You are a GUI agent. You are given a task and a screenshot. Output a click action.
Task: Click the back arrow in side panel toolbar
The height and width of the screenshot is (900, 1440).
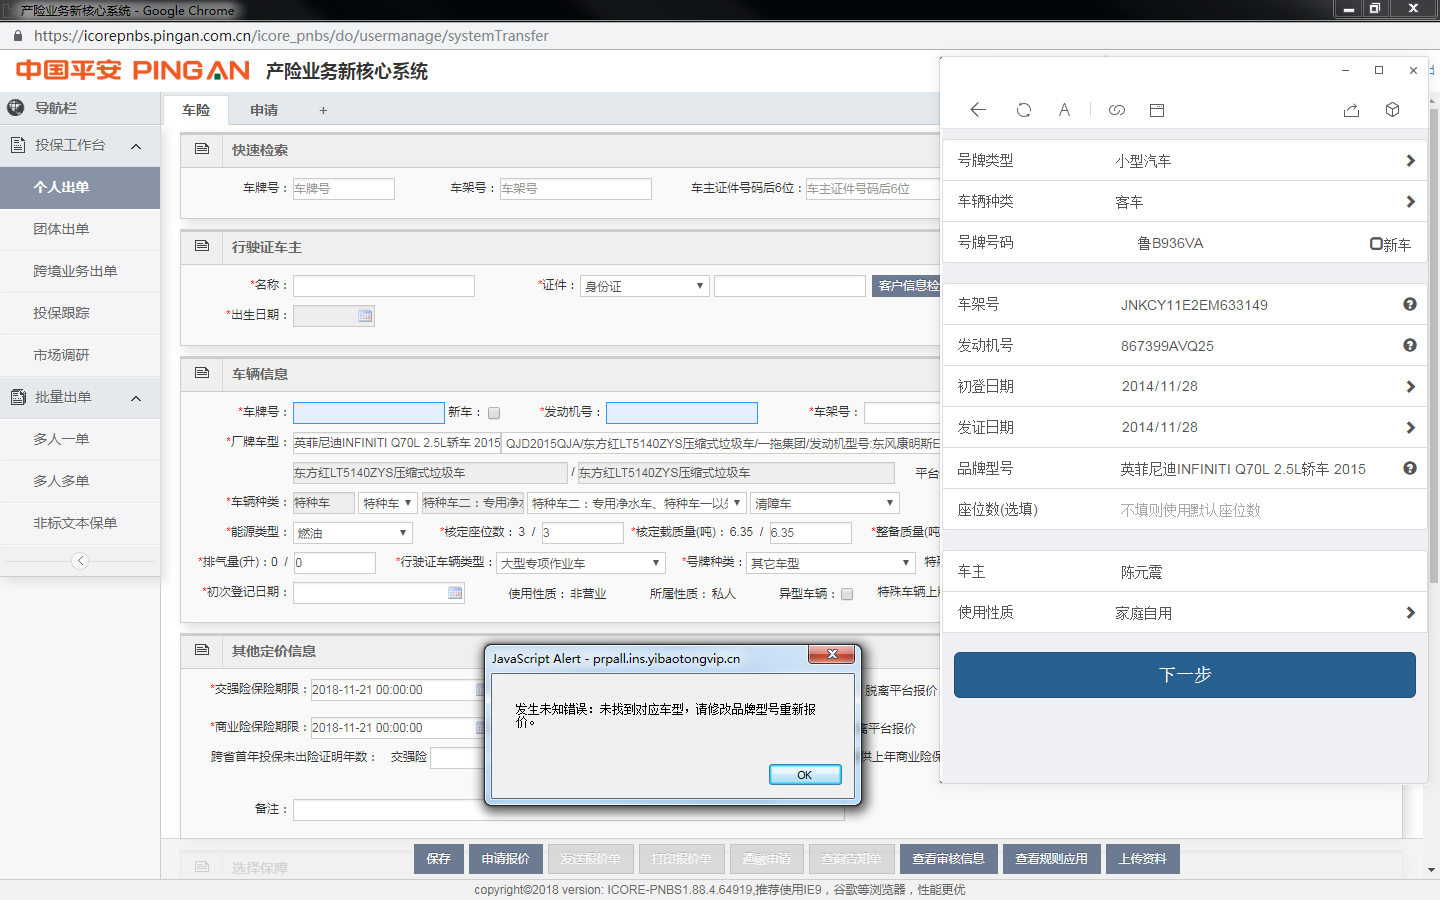(978, 110)
